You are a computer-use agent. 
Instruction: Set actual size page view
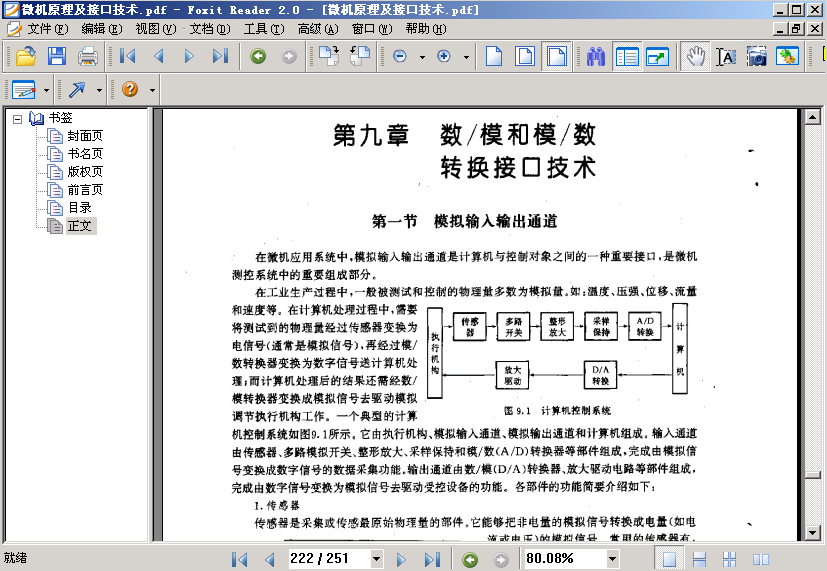(x=494, y=56)
